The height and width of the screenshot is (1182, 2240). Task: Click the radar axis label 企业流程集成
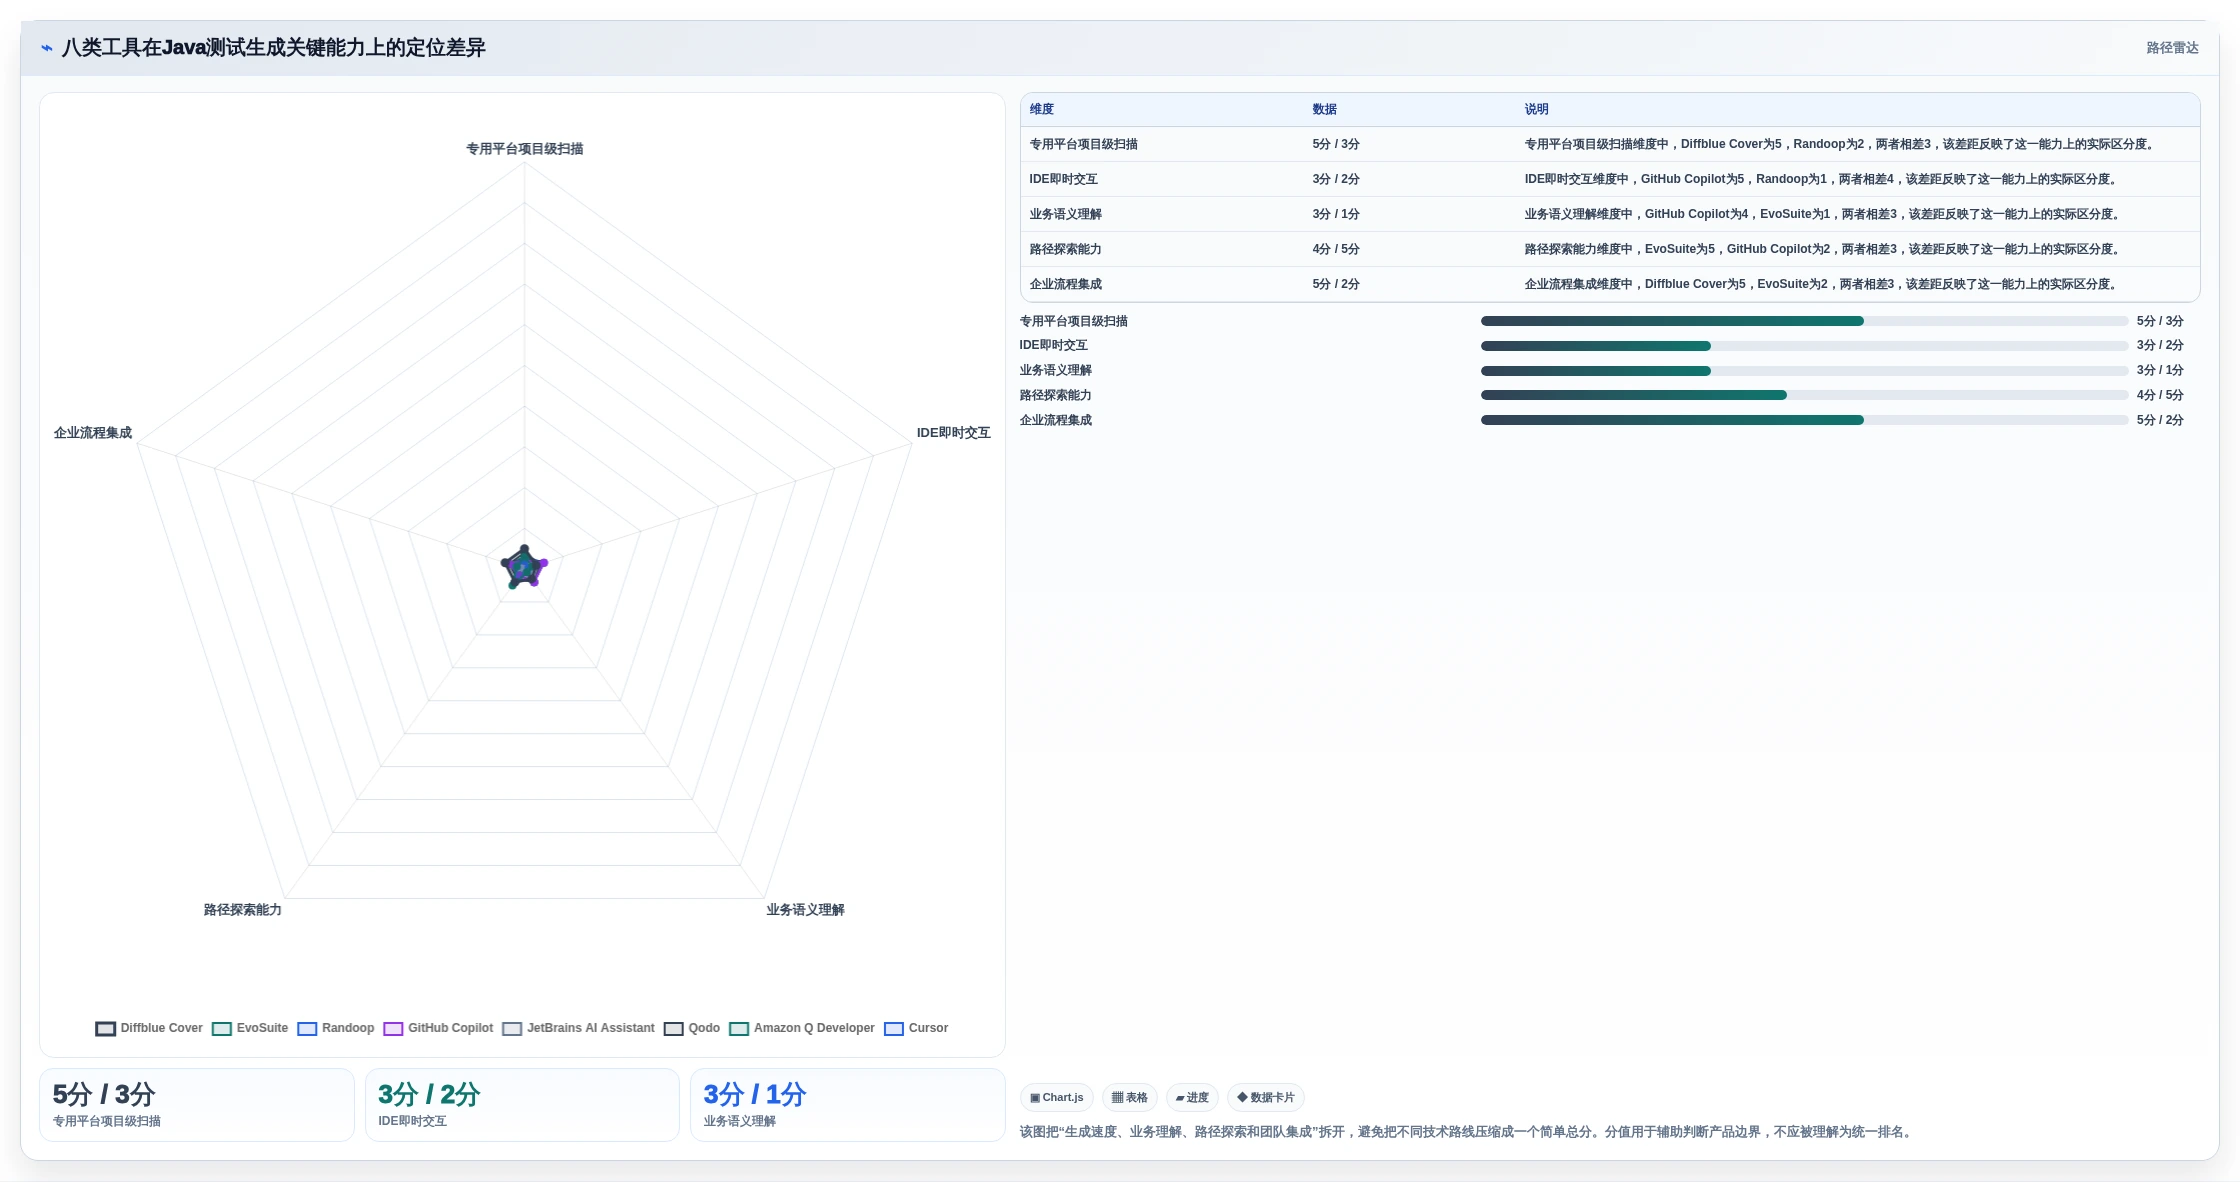[x=93, y=433]
